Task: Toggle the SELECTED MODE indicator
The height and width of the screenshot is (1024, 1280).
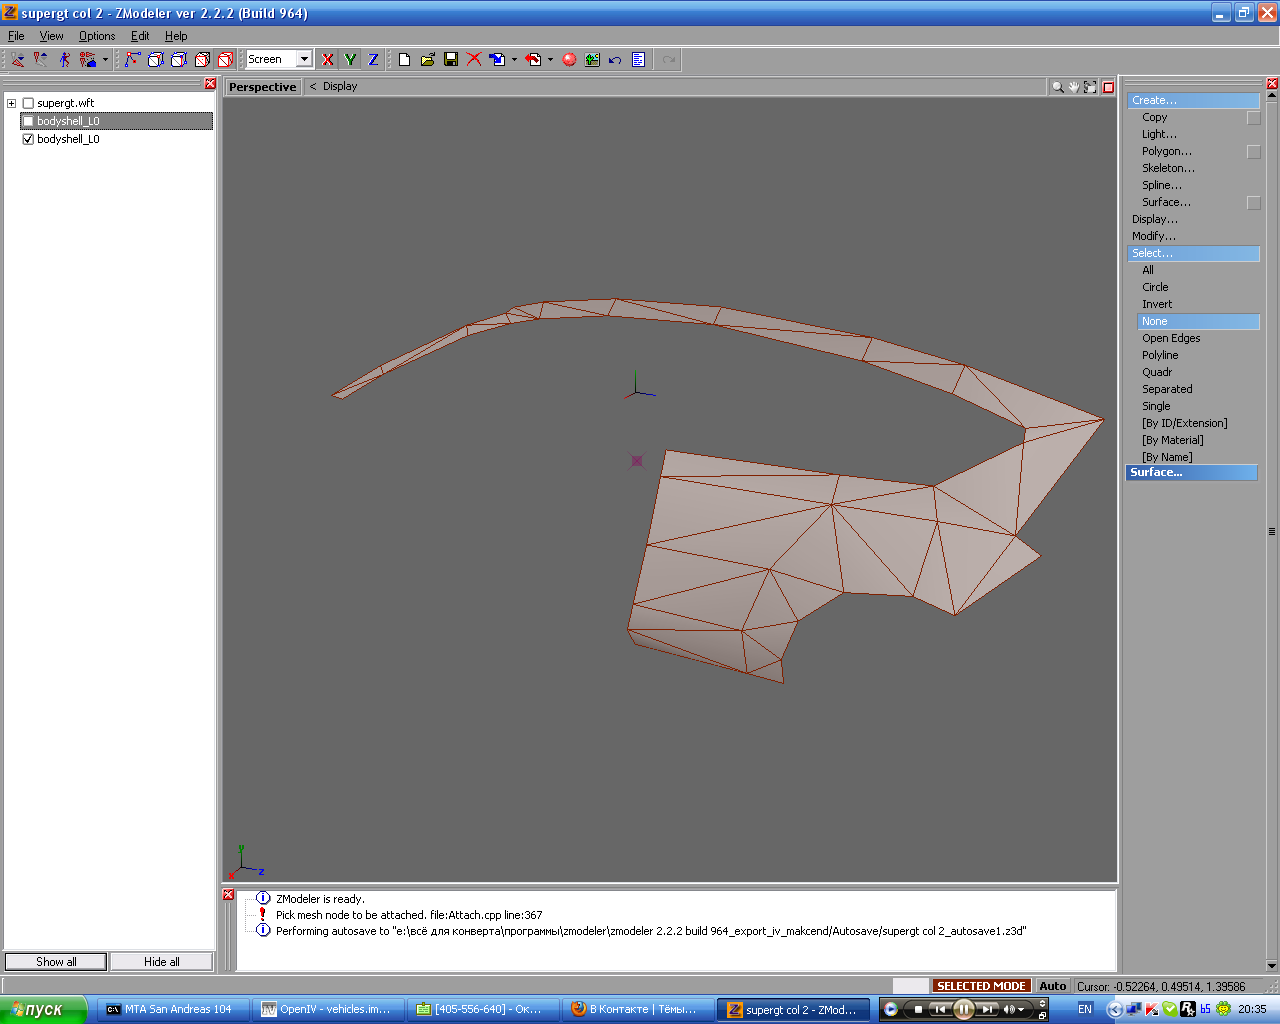Action: click(x=980, y=986)
